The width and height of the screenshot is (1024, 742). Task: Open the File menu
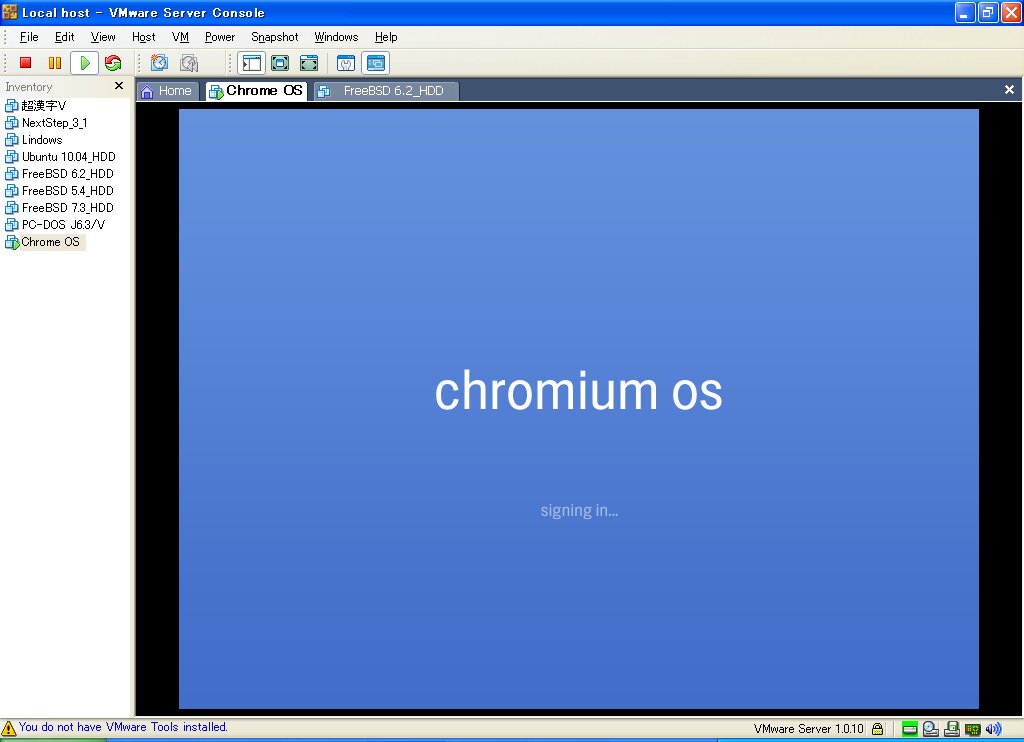(29, 37)
